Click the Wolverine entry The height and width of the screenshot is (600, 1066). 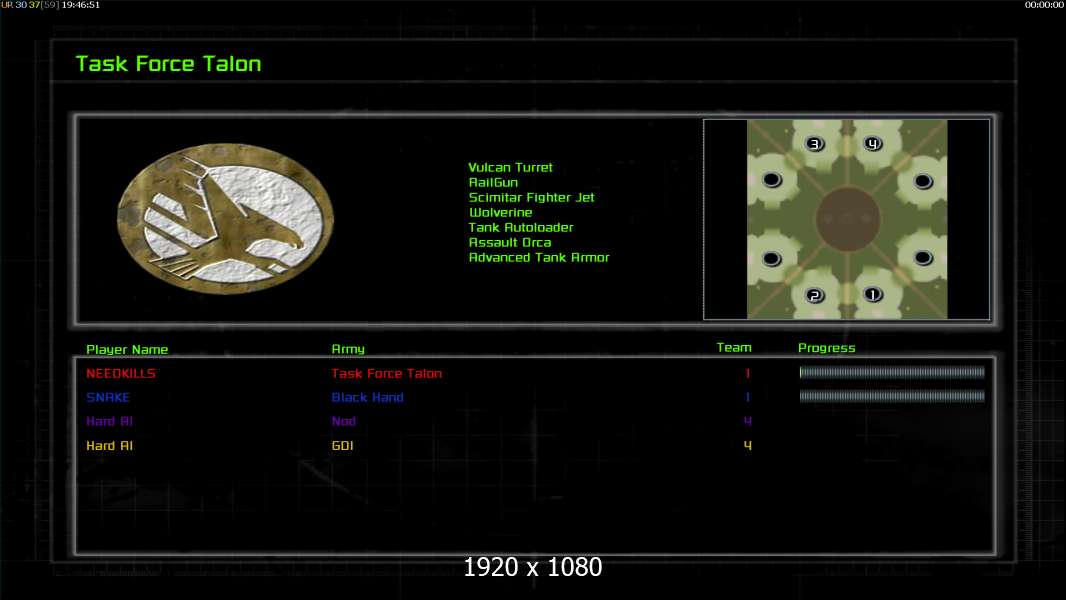(x=500, y=212)
